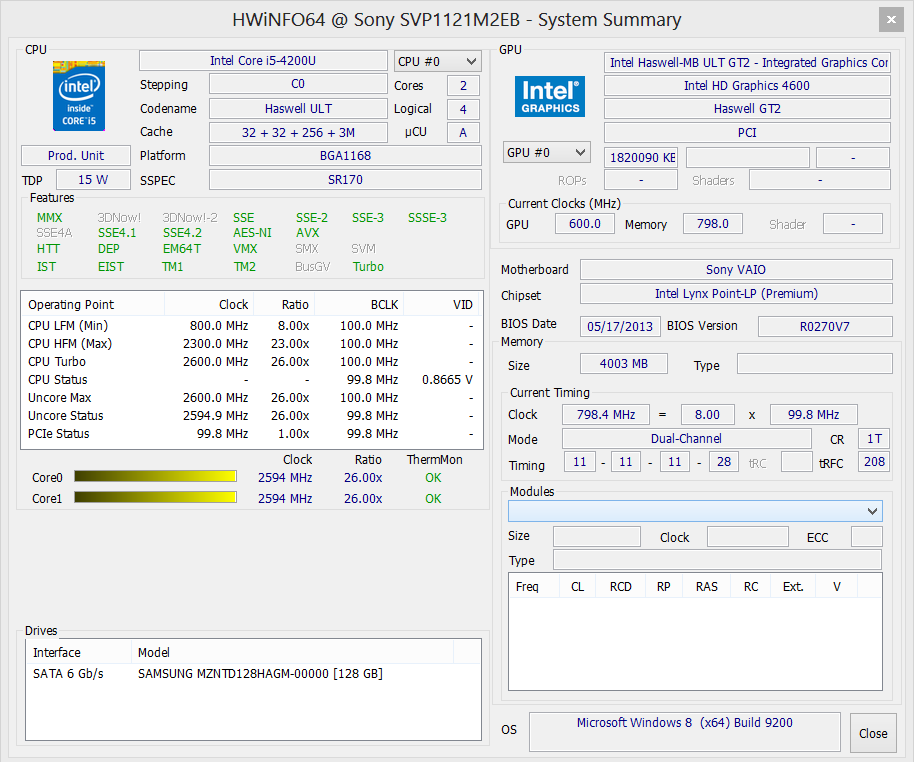Click the Intel Core i5 inside logo
This screenshot has height=762, width=915.
pyautogui.click(x=79, y=95)
